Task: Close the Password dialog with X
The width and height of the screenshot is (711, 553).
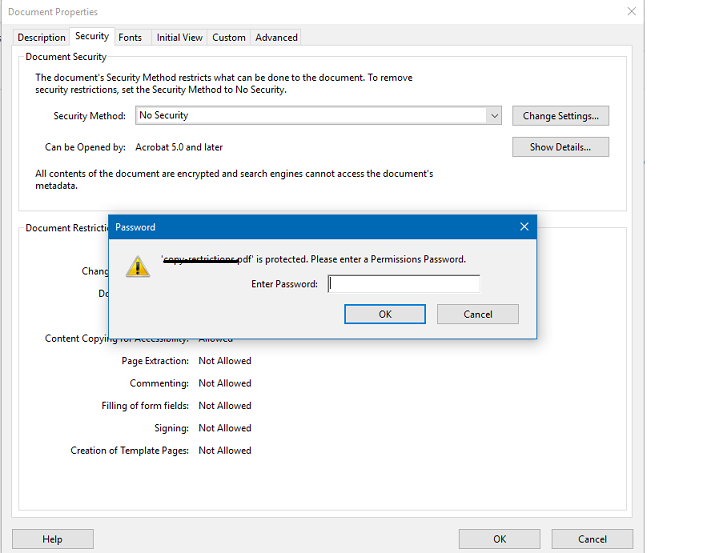Action: coord(524,227)
